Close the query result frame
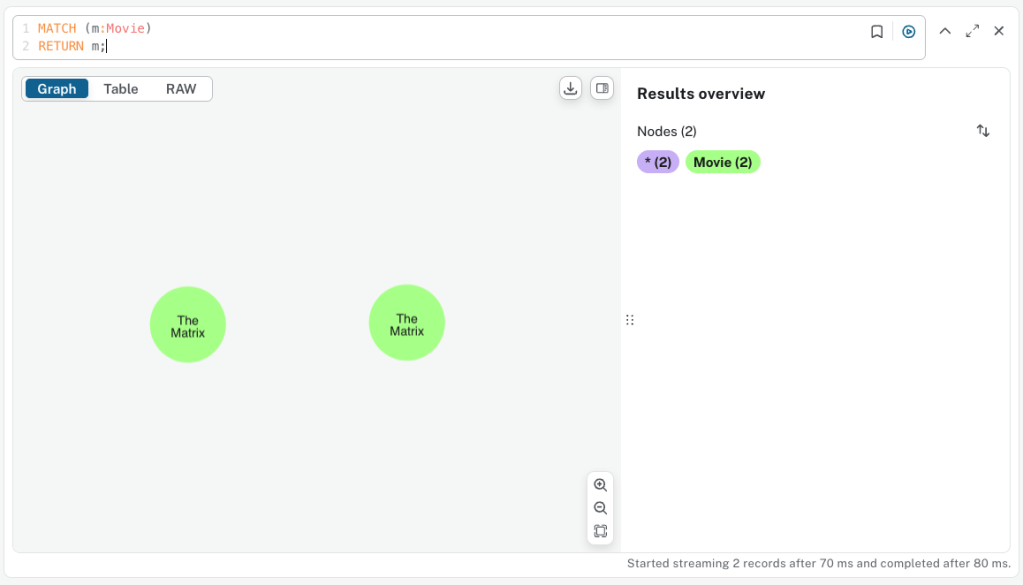This screenshot has height=585, width=1023. (998, 31)
